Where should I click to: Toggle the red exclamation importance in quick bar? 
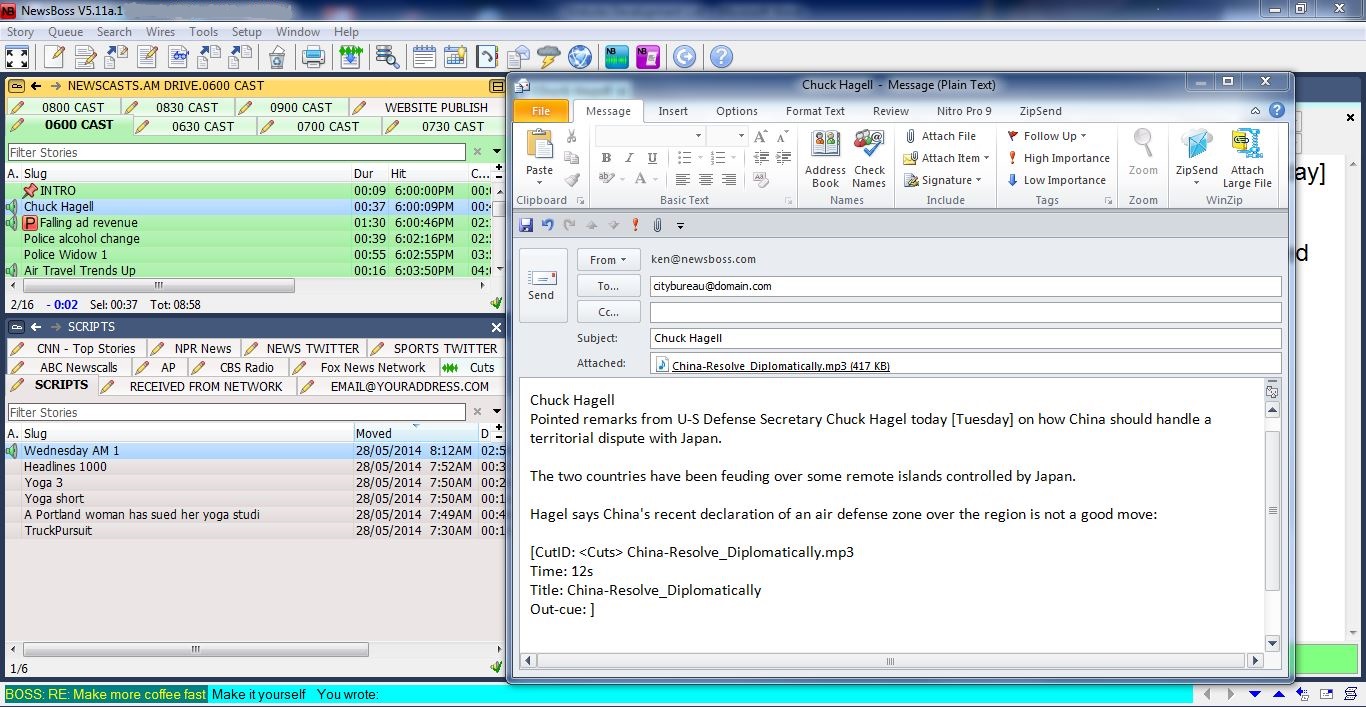coord(635,226)
